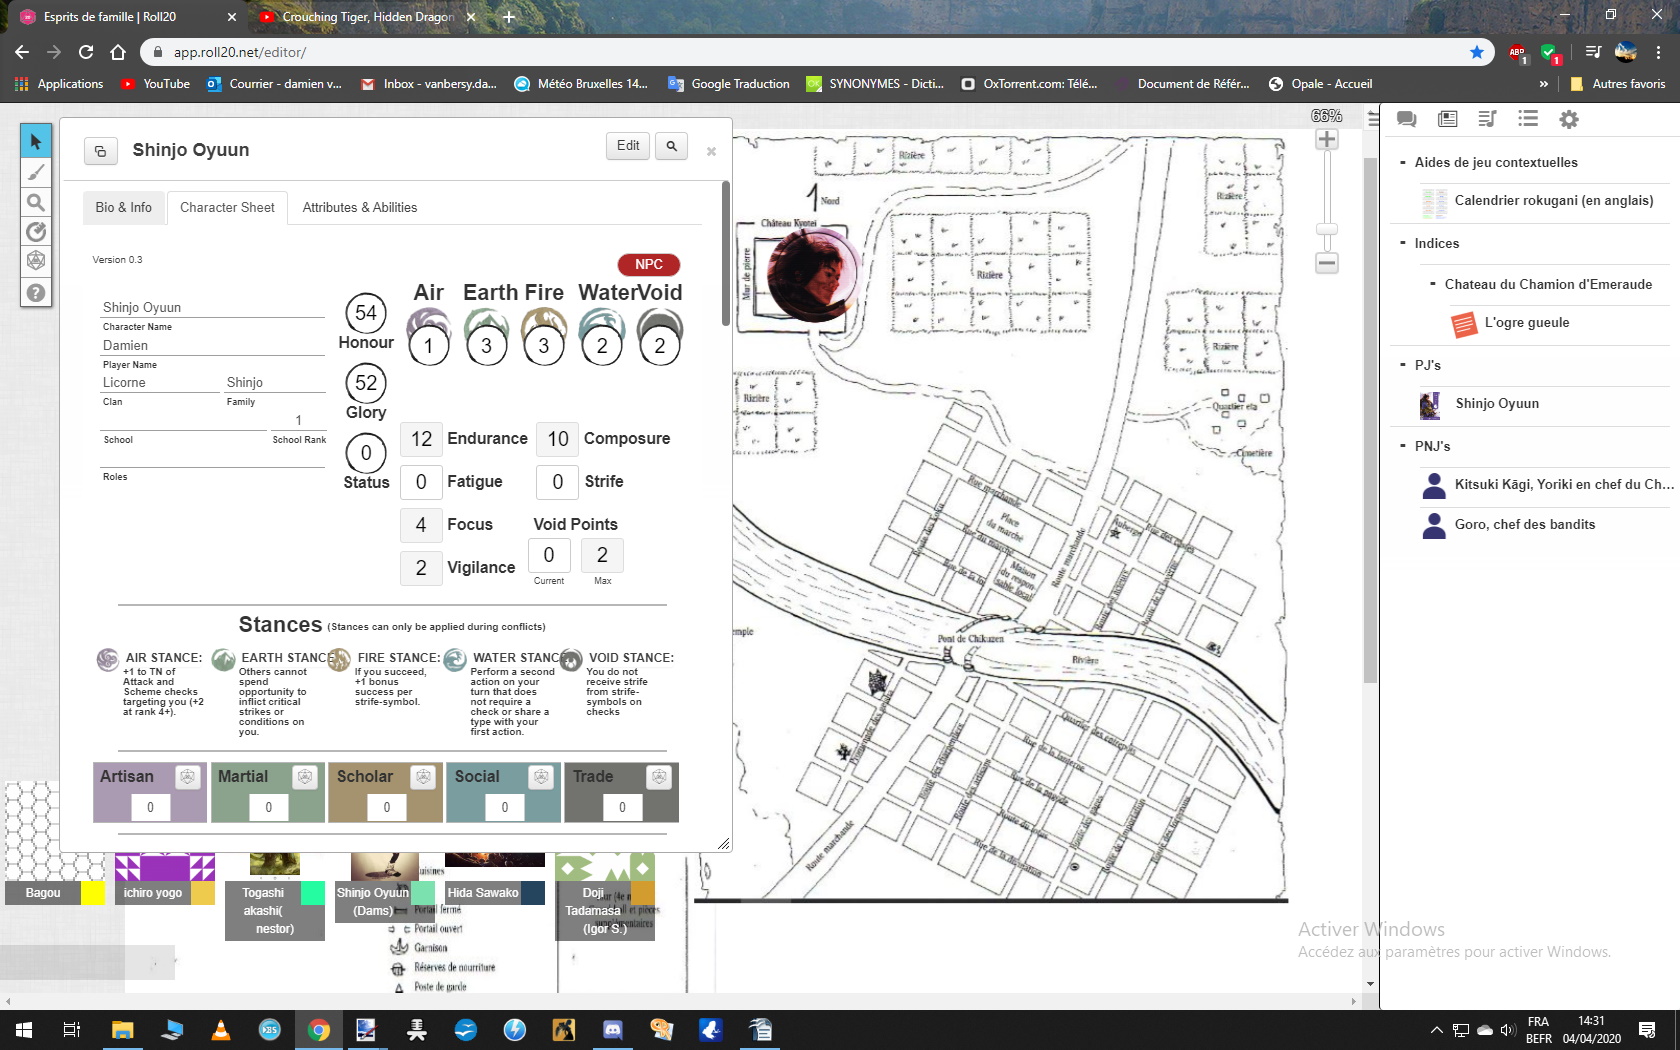Open the Journal tab in the sidebar
1680x1050 pixels.
pyautogui.click(x=1447, y=119)
